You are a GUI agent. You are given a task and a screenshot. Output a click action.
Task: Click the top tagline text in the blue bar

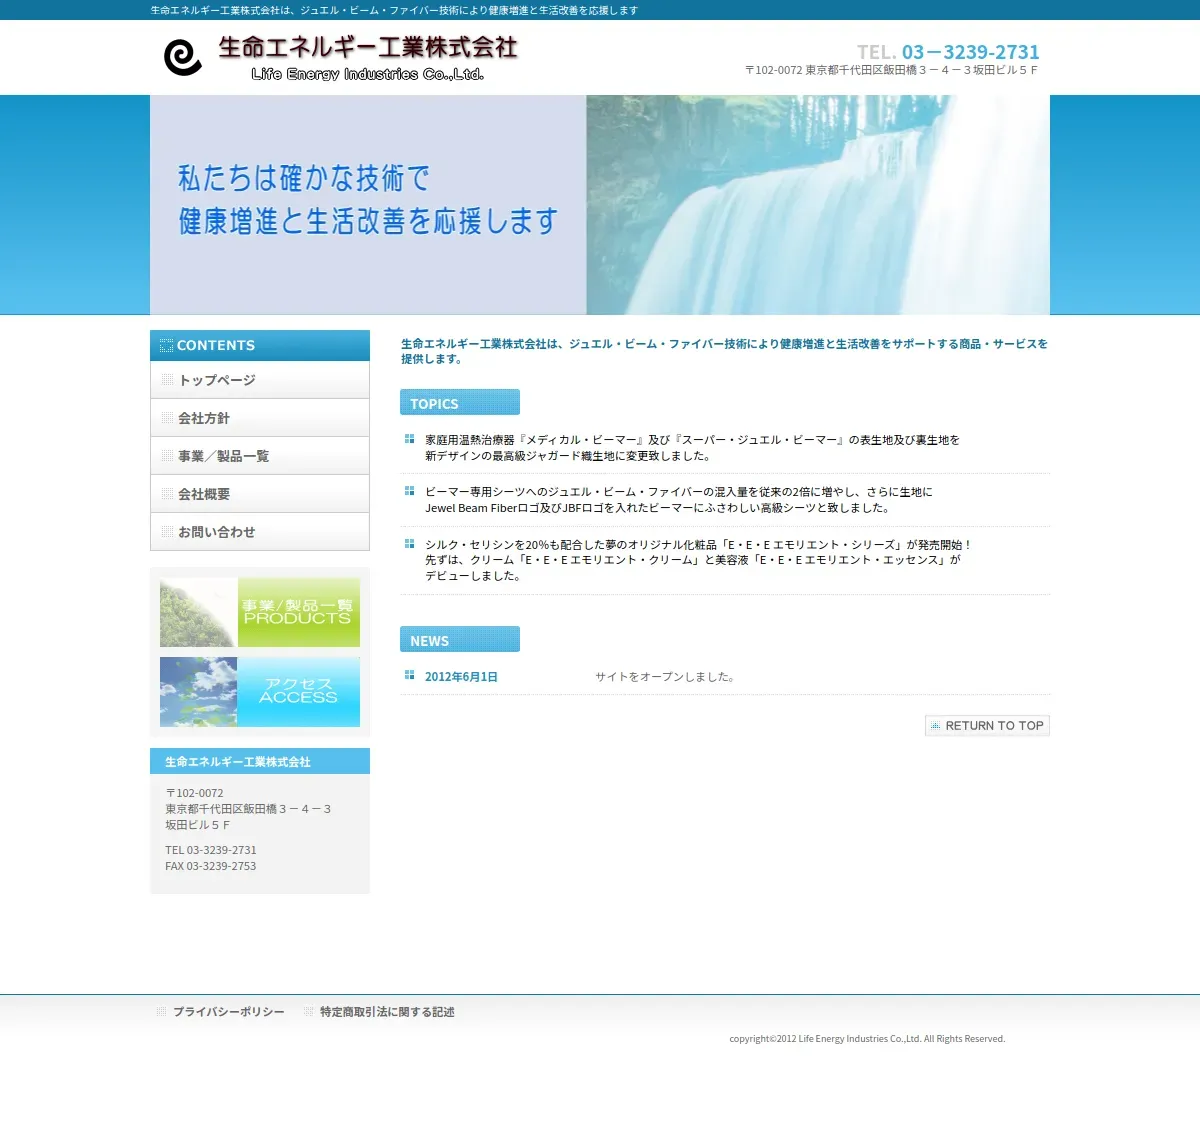pos(394,10)
